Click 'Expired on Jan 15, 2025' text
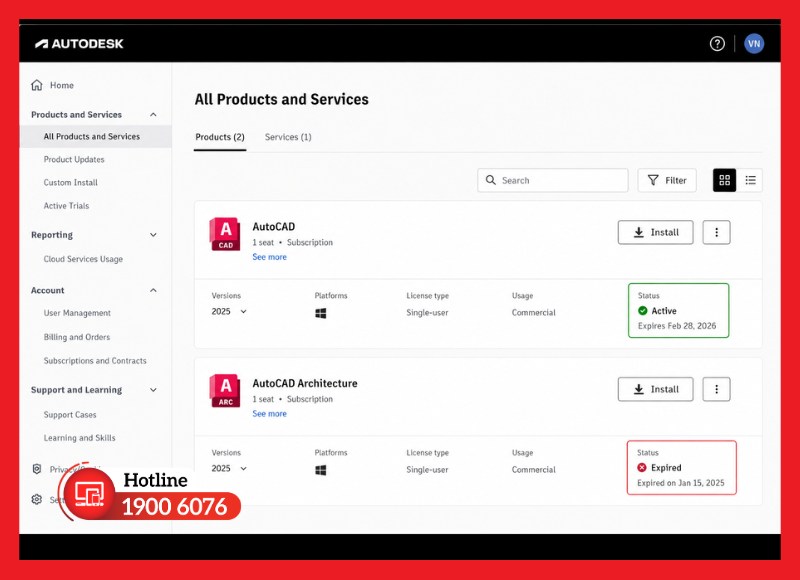The image size is (800, 580). [x=681, y=483]
